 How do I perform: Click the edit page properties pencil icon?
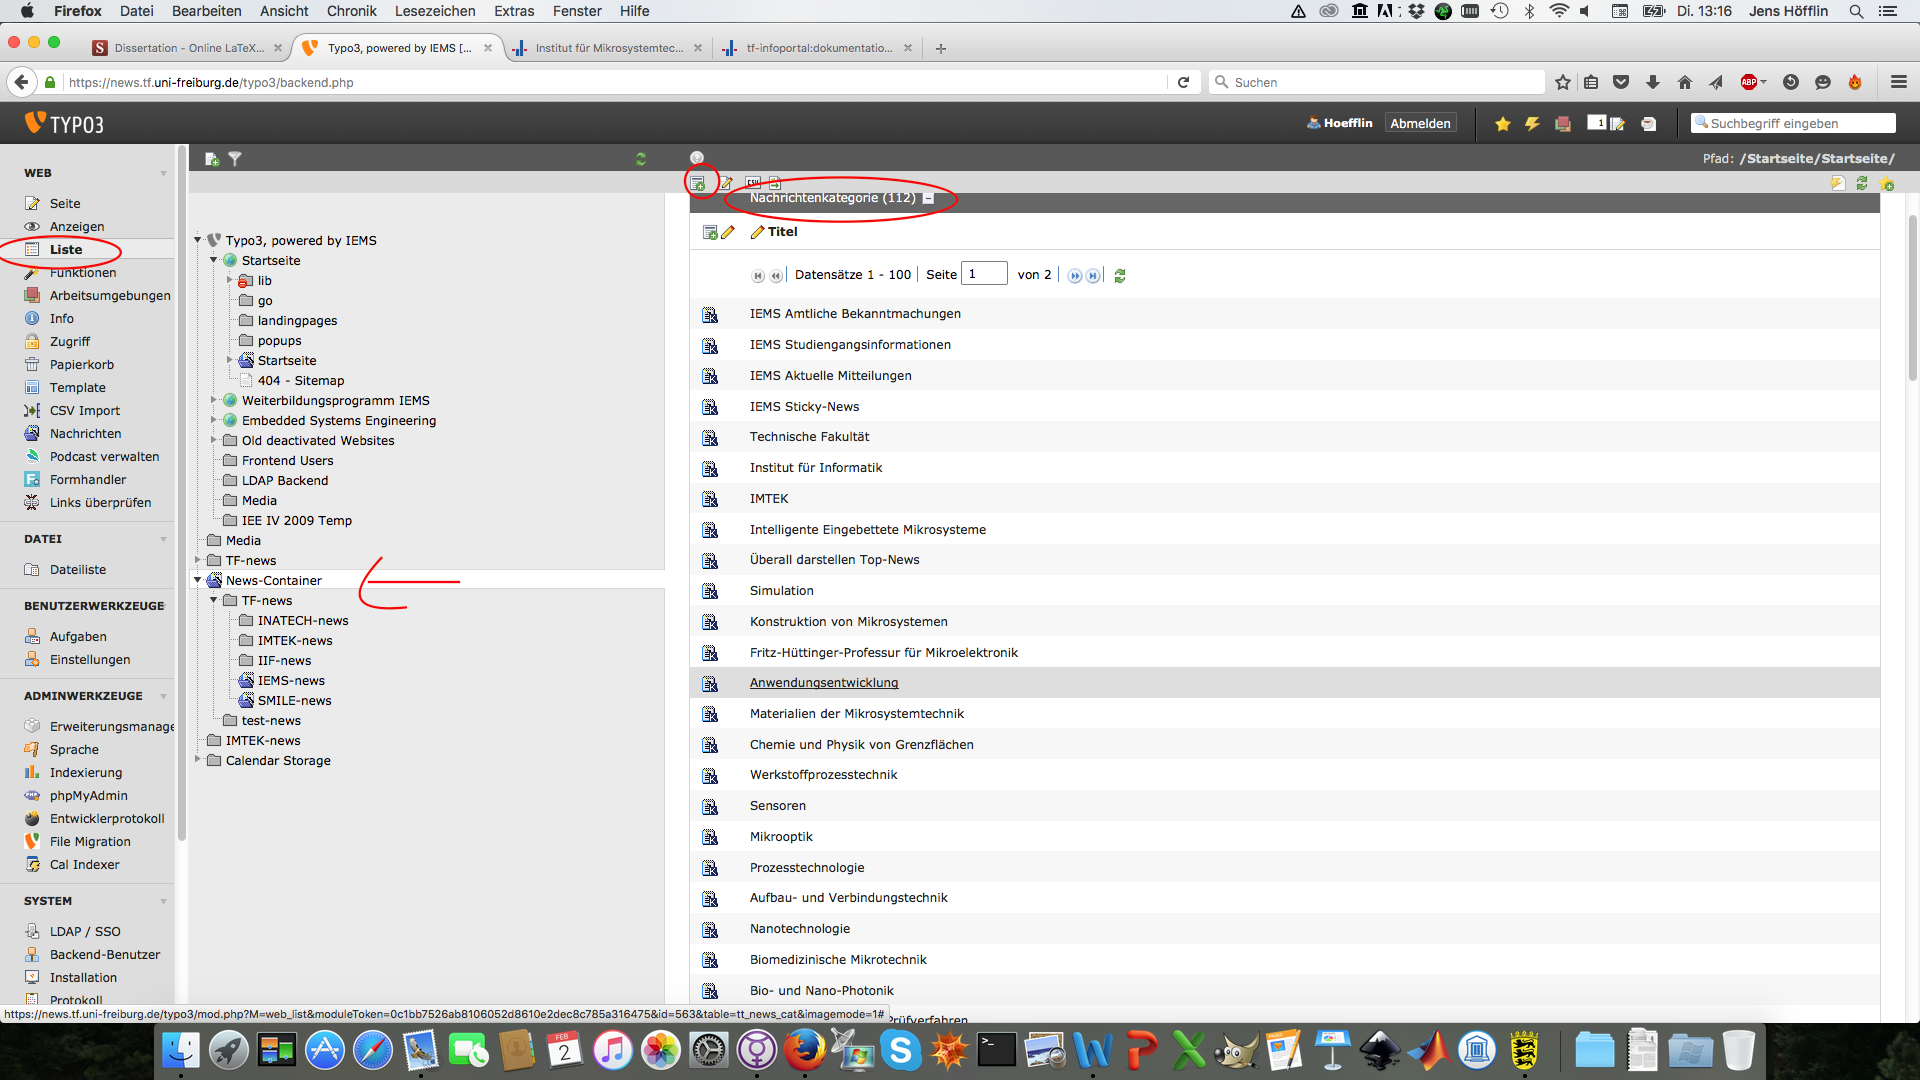coord(726,183)
